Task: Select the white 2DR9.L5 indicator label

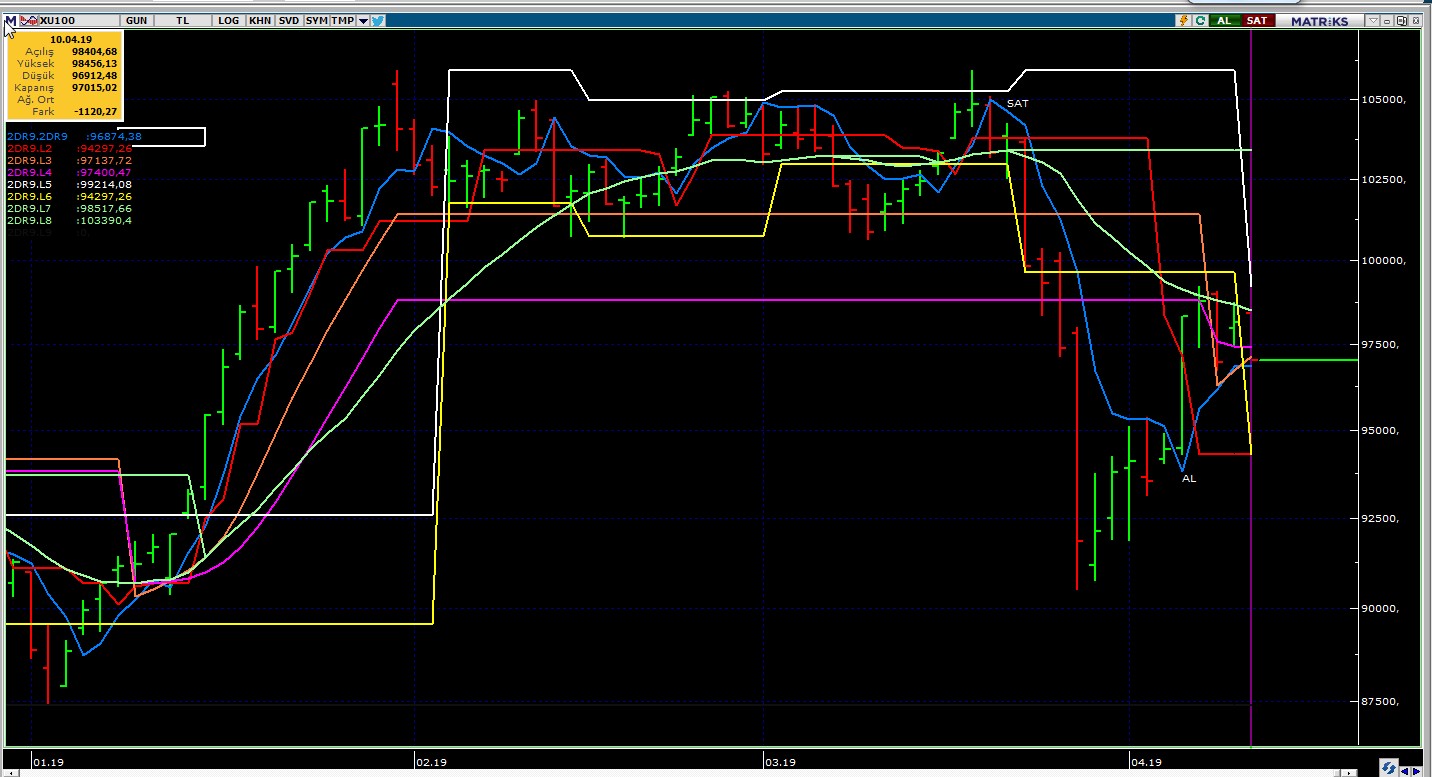Action: coord(28,184)
